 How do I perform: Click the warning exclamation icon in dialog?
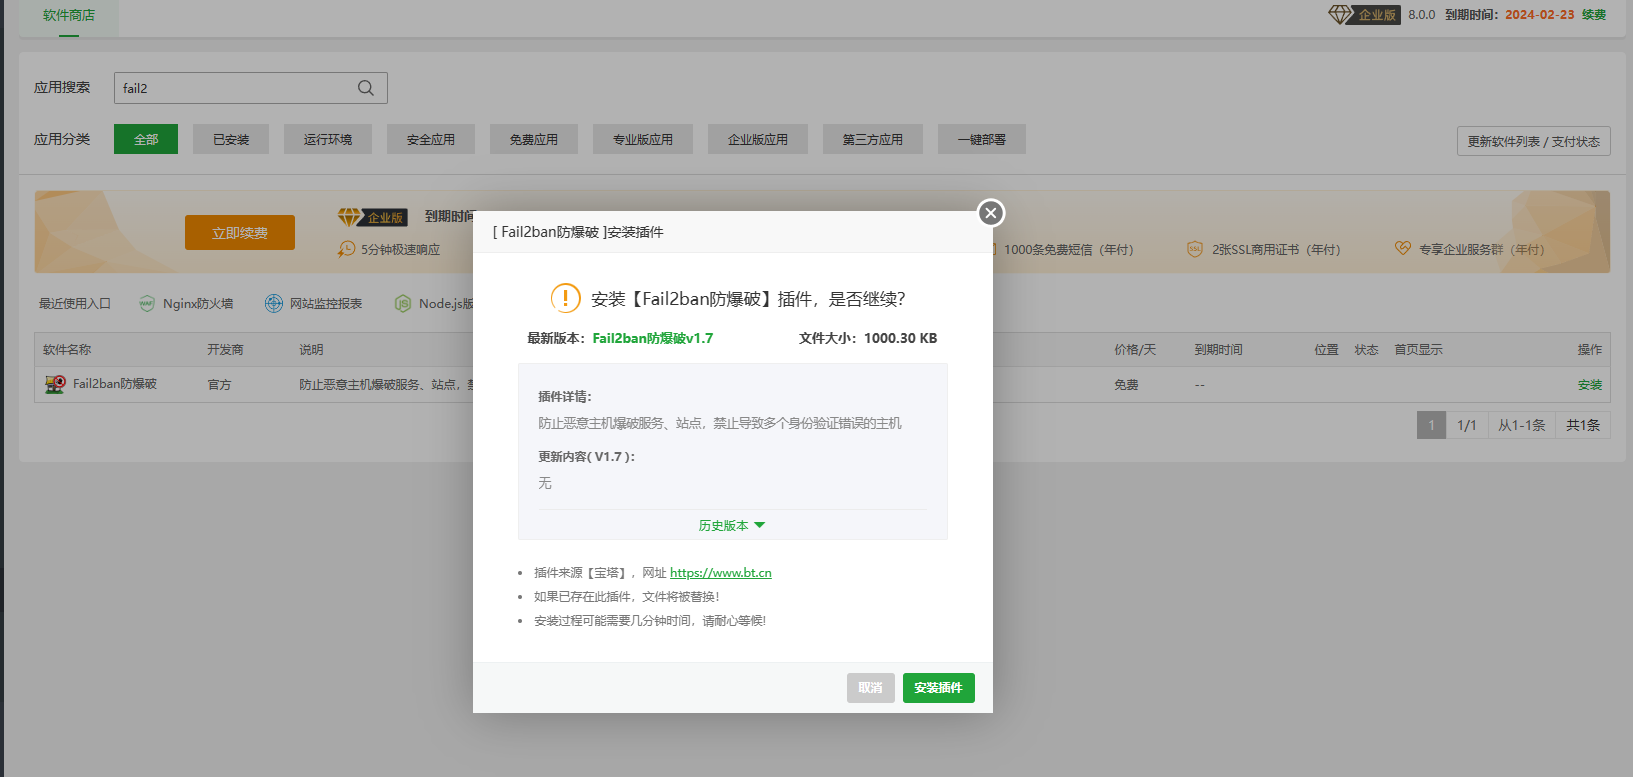[x=565, y=298]
